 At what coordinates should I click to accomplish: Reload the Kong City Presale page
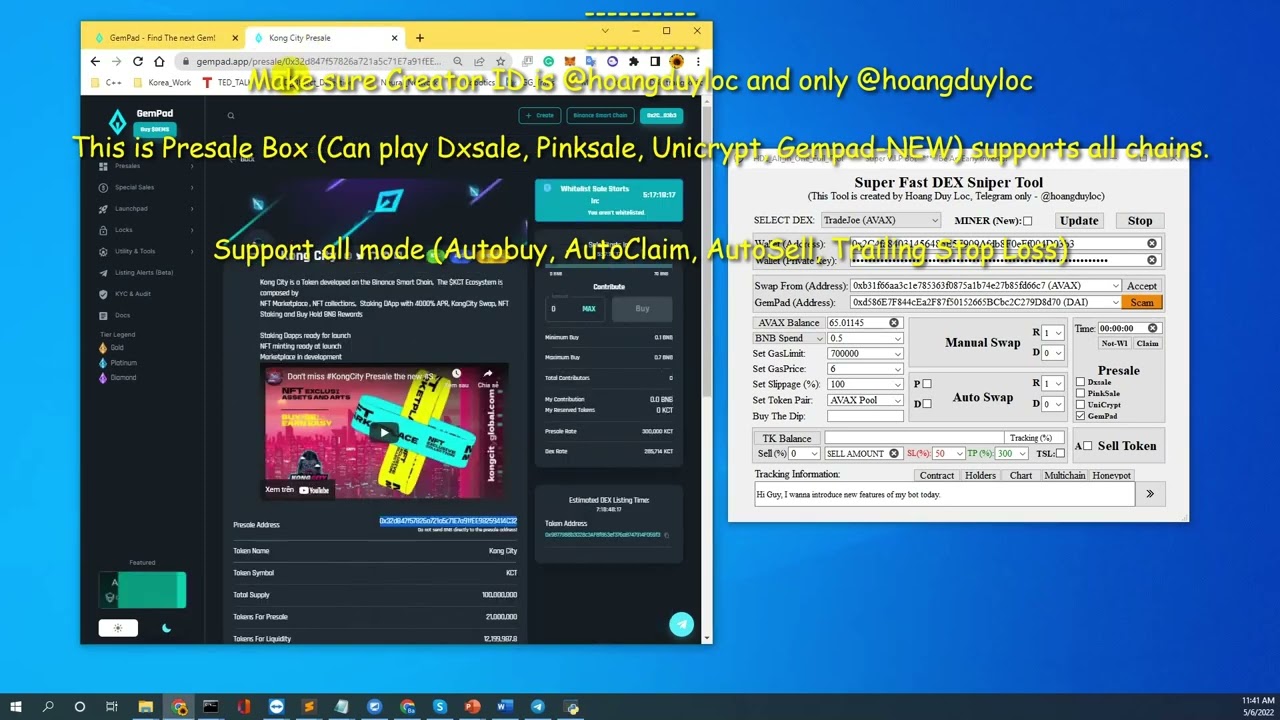coord(138,61)
